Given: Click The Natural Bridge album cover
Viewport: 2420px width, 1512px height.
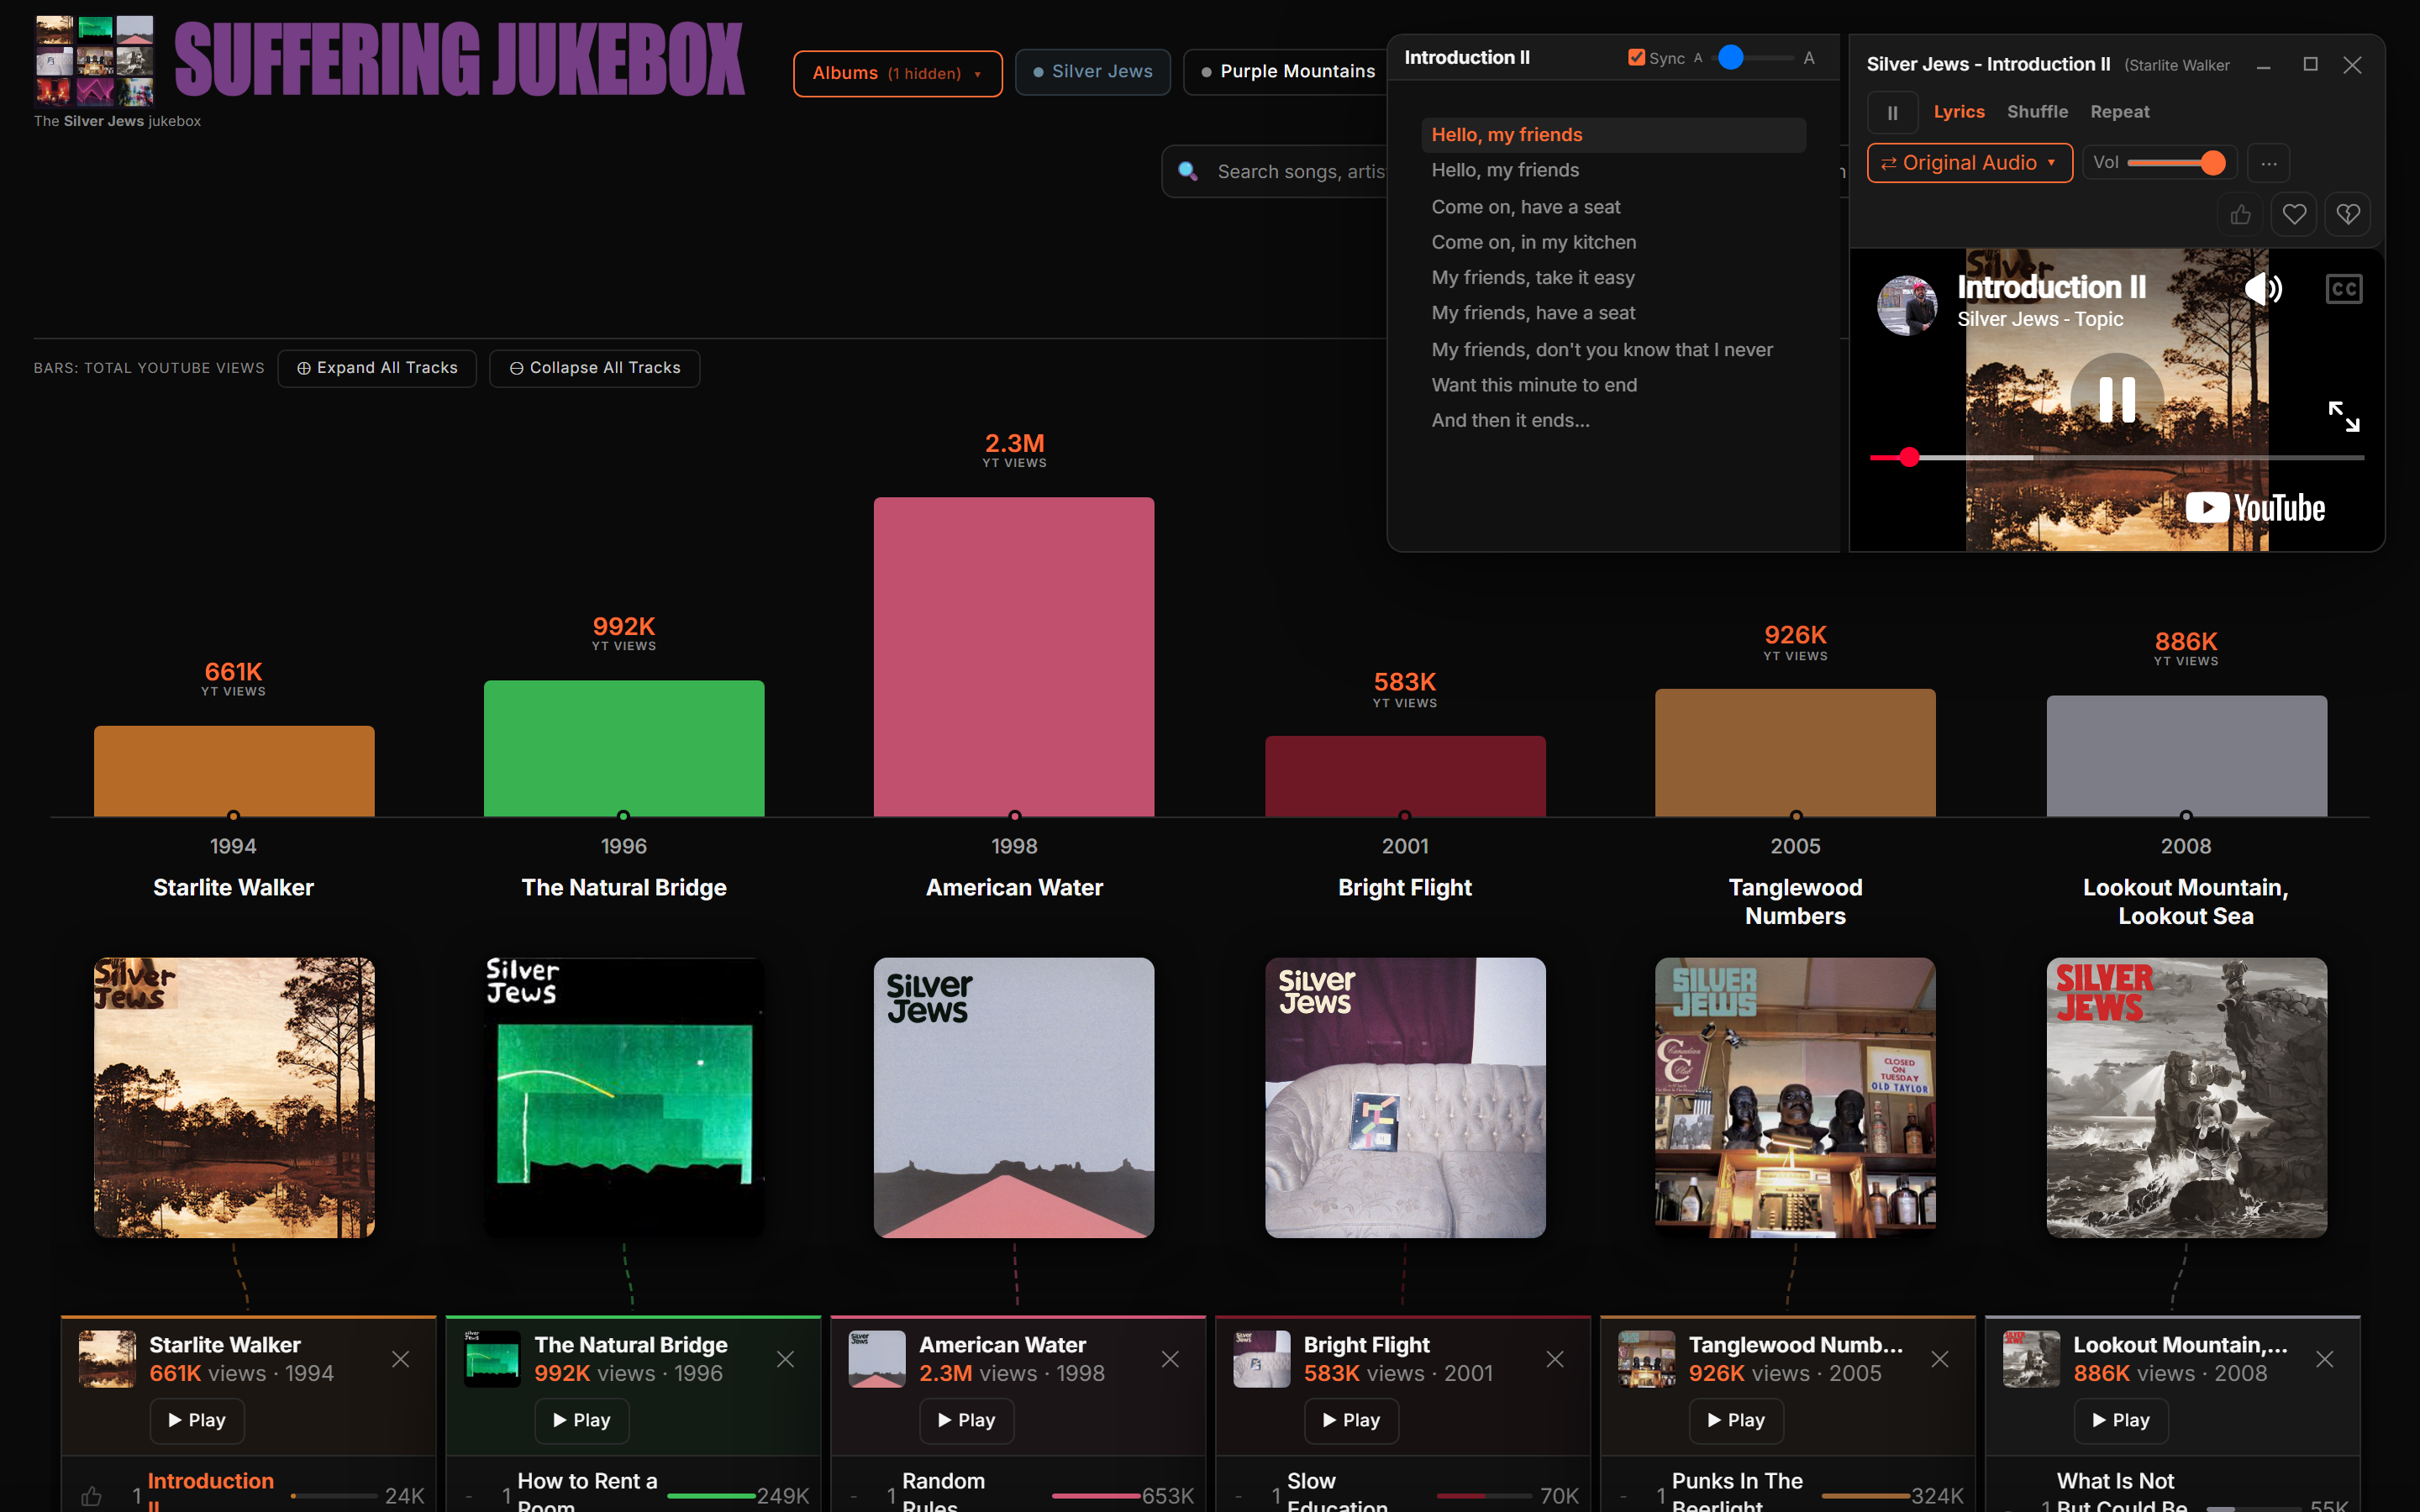Looking at the screenshot, I should 624,1098.
